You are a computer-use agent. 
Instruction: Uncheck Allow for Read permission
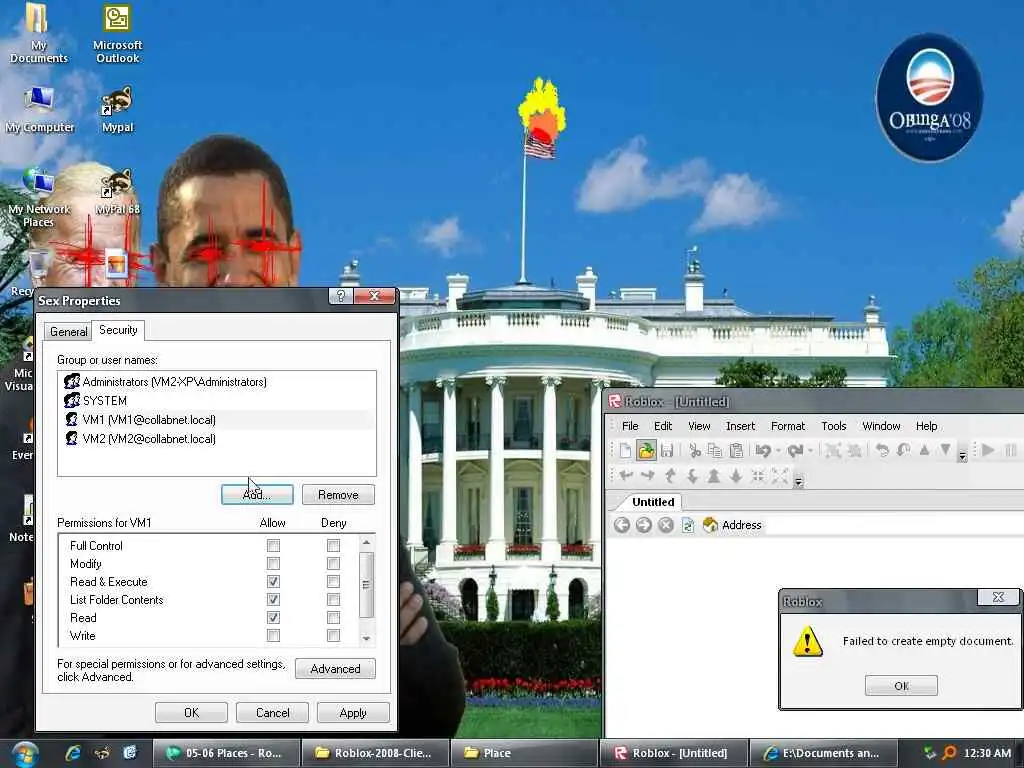coord(273,617)
